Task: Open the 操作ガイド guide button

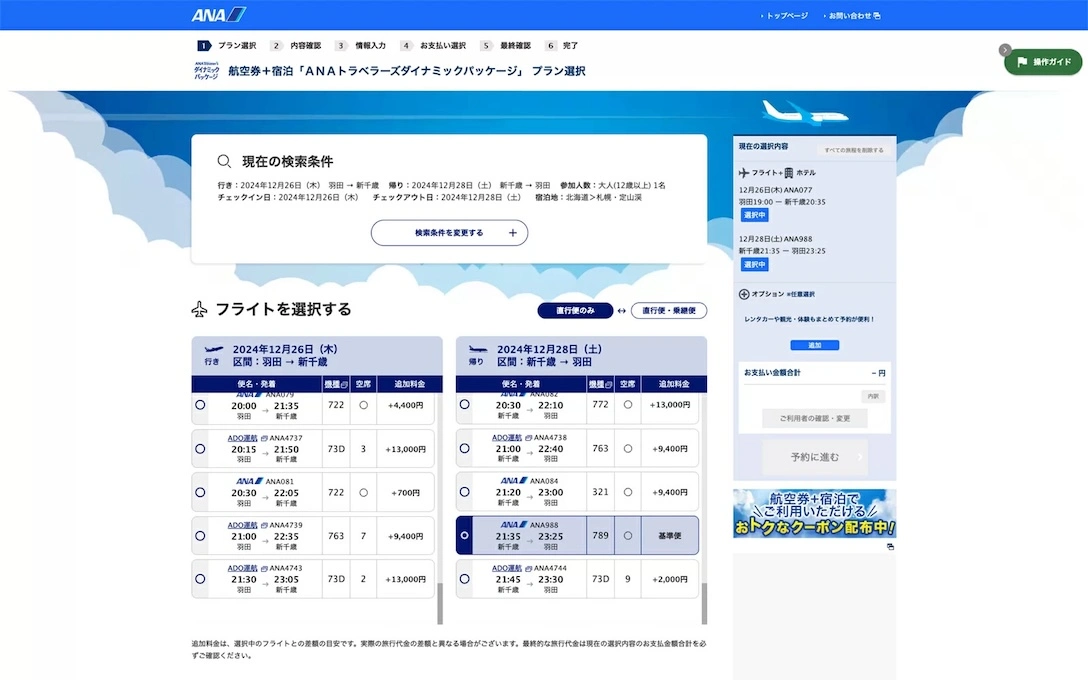Action: [x=1044, y=62]
